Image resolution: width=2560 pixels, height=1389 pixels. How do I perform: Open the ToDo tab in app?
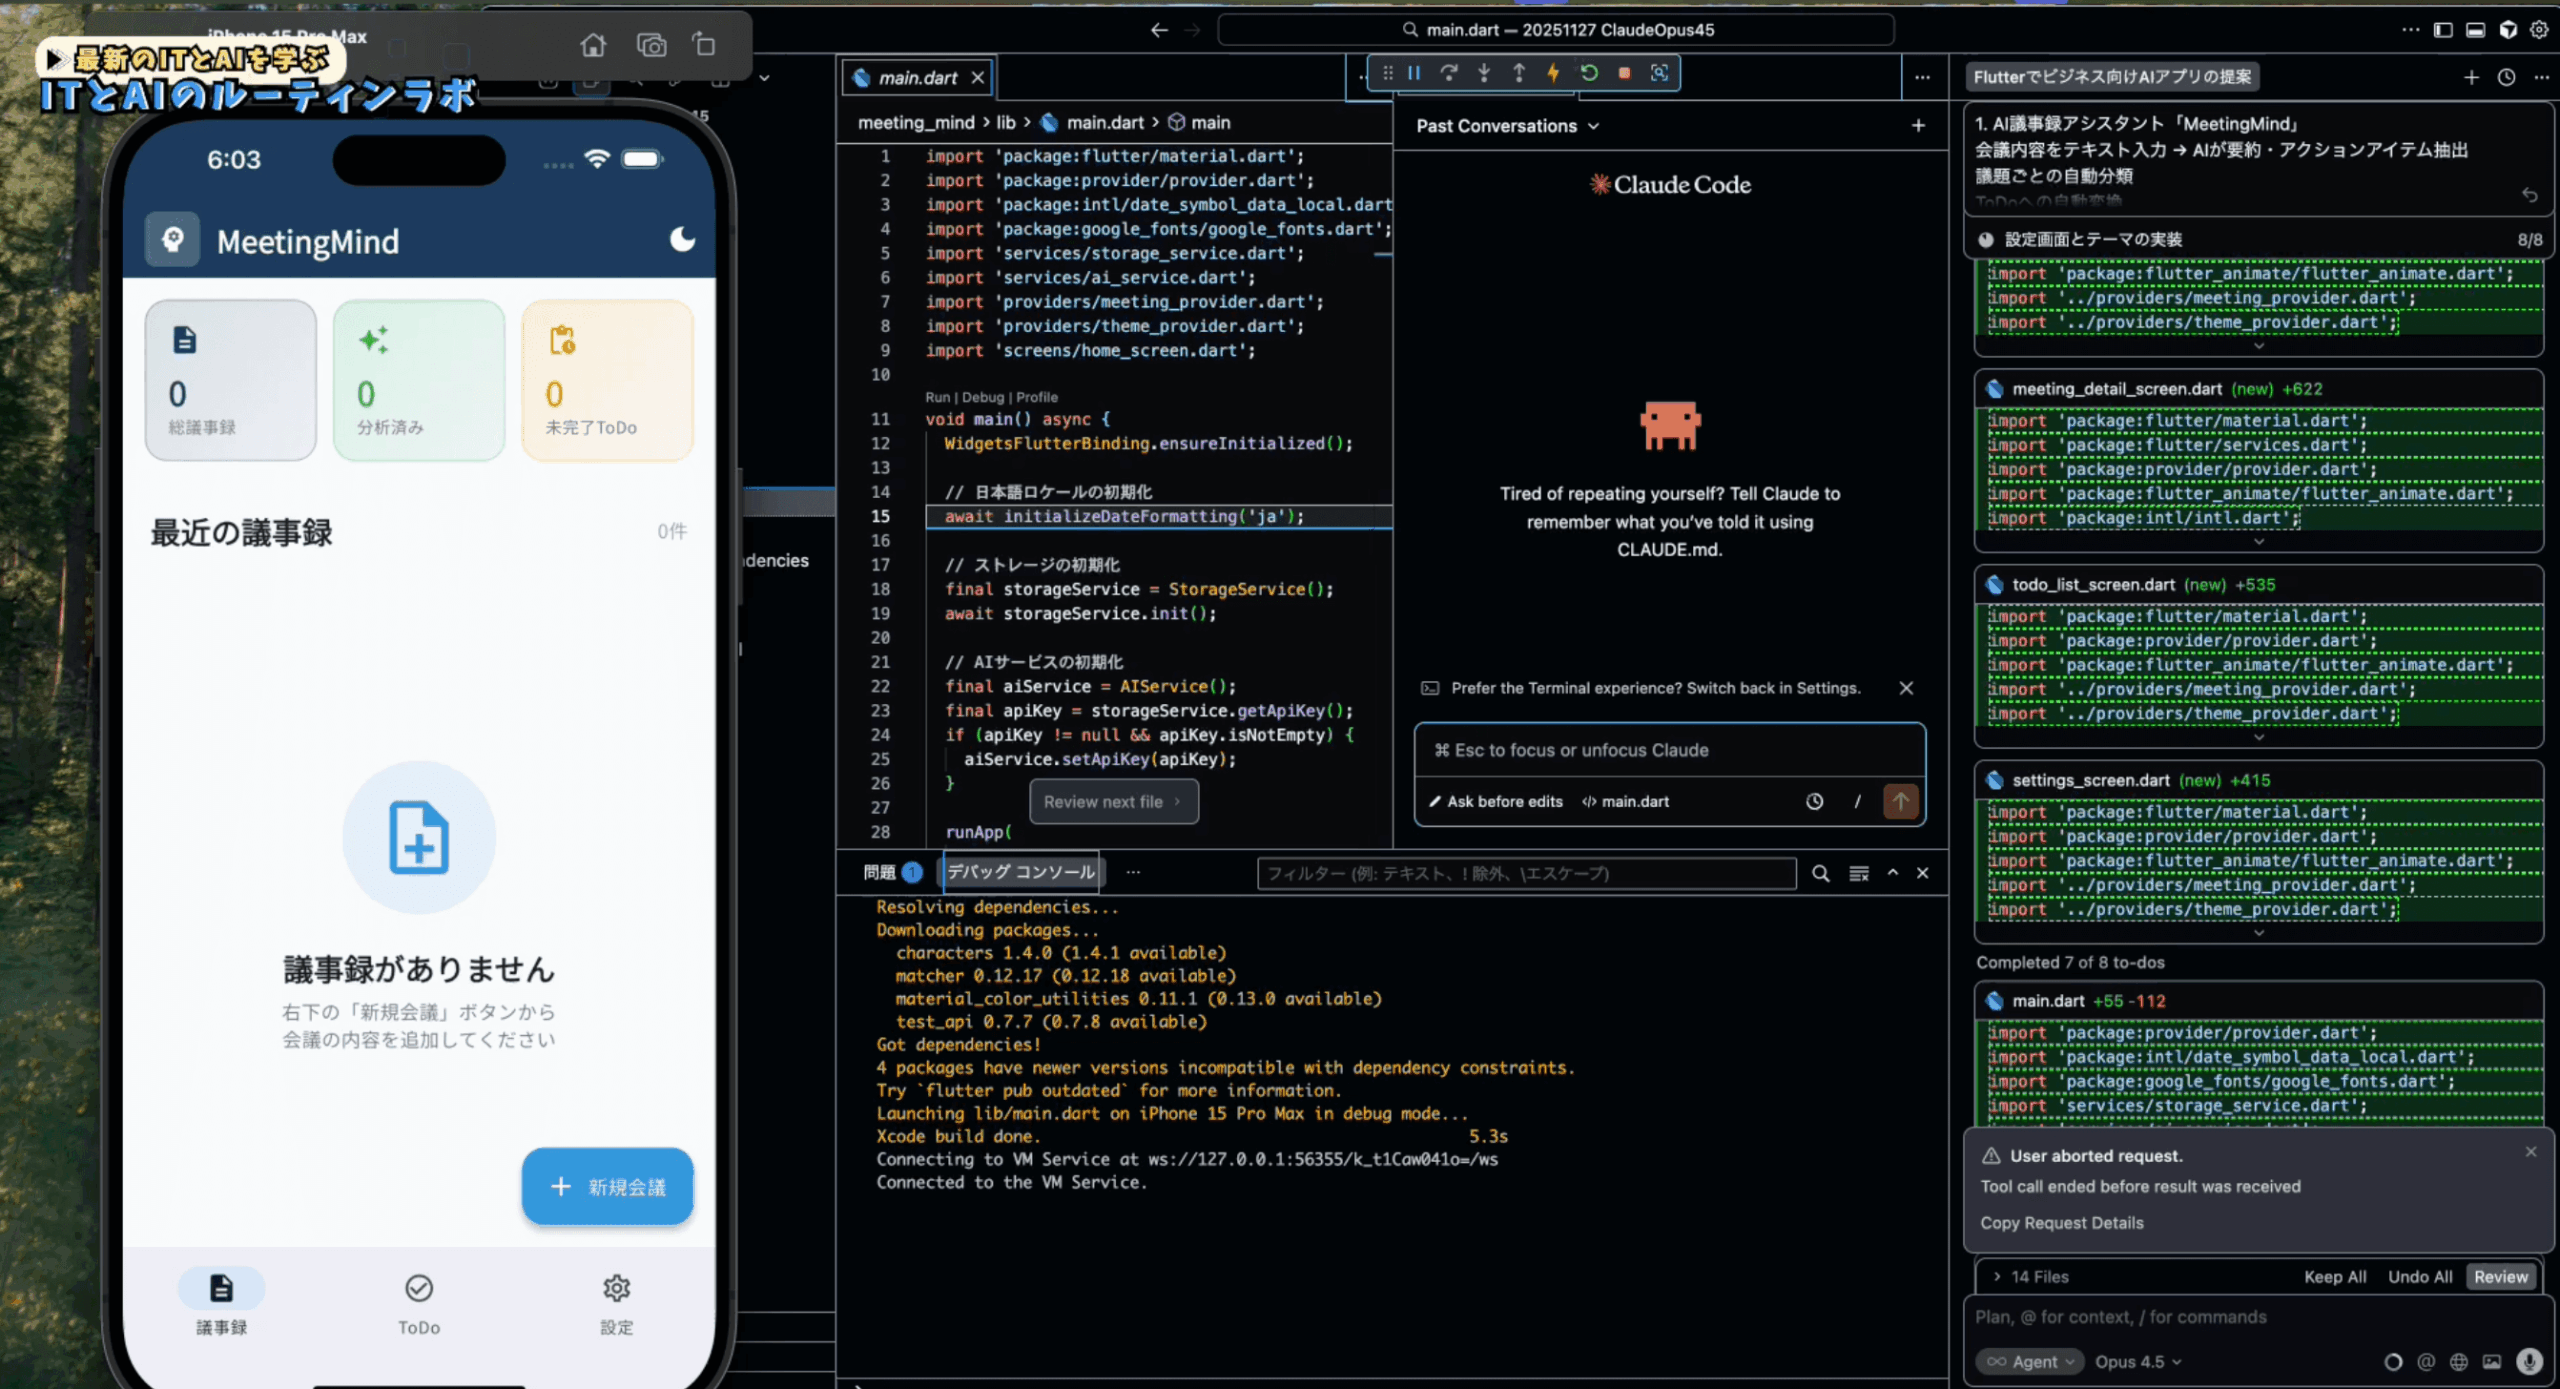(418, 1301)
